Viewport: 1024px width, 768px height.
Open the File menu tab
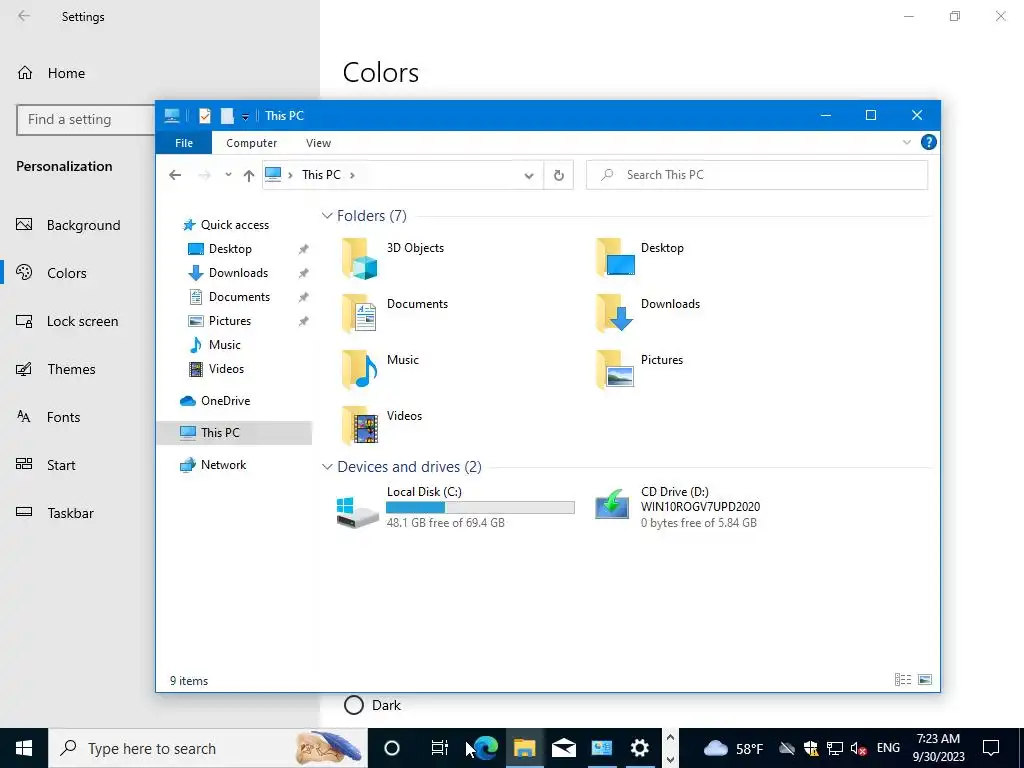[184, 143]
